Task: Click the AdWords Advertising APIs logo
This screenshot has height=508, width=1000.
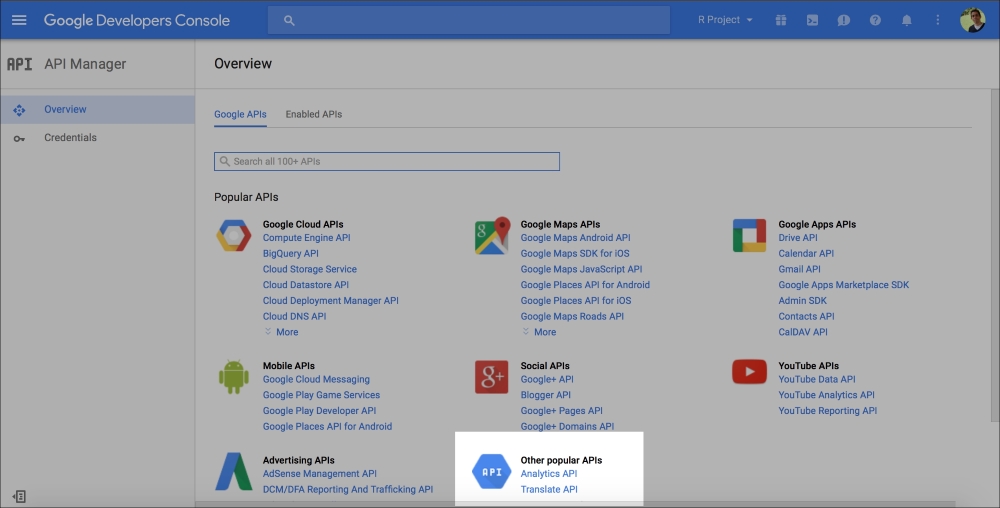Action: pos(233,472)
